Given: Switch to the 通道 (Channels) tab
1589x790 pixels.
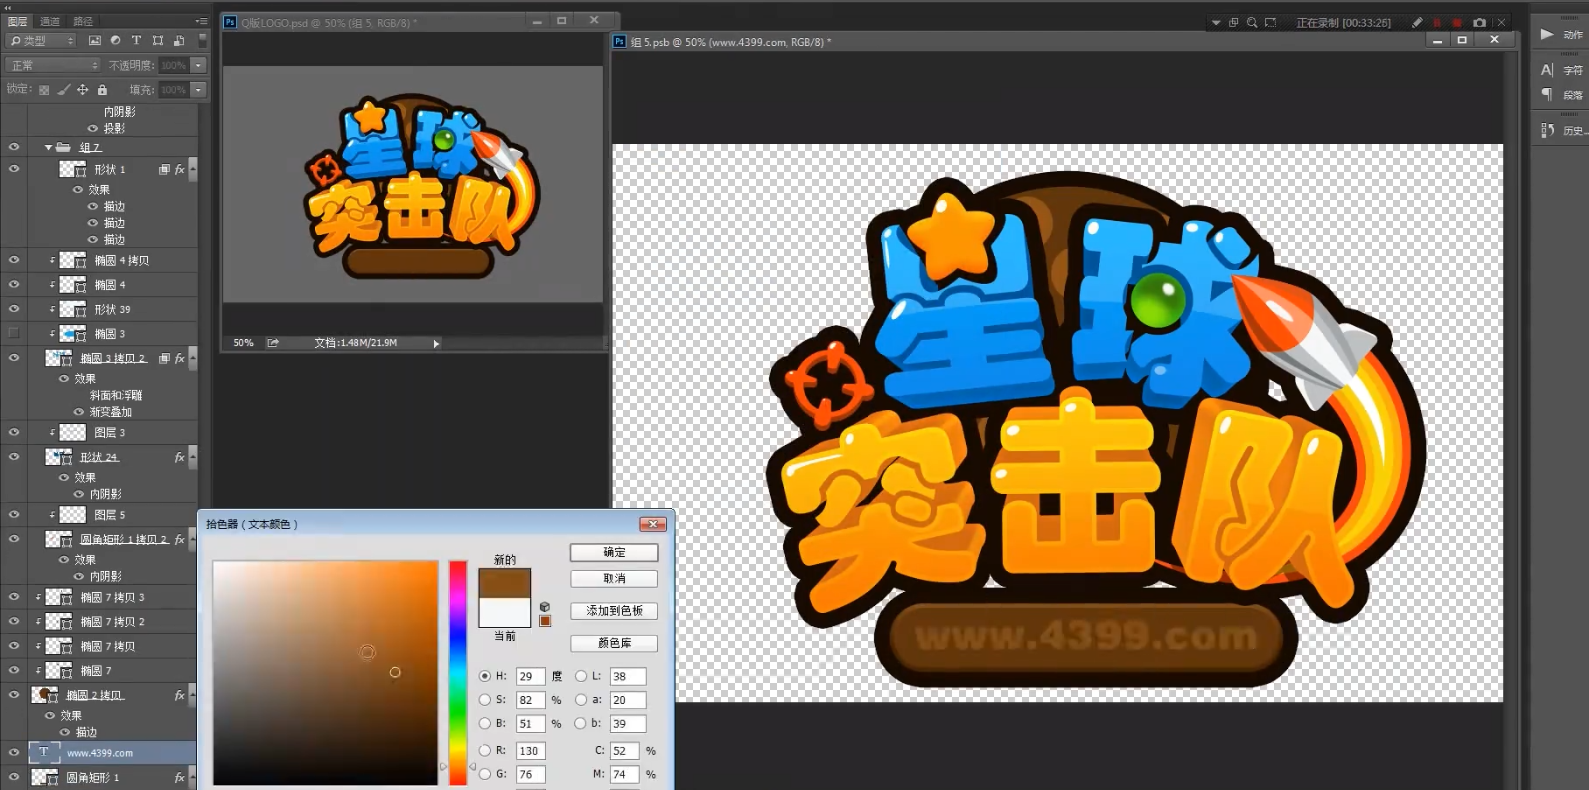Looking at the screenshot, I should 50,21.
